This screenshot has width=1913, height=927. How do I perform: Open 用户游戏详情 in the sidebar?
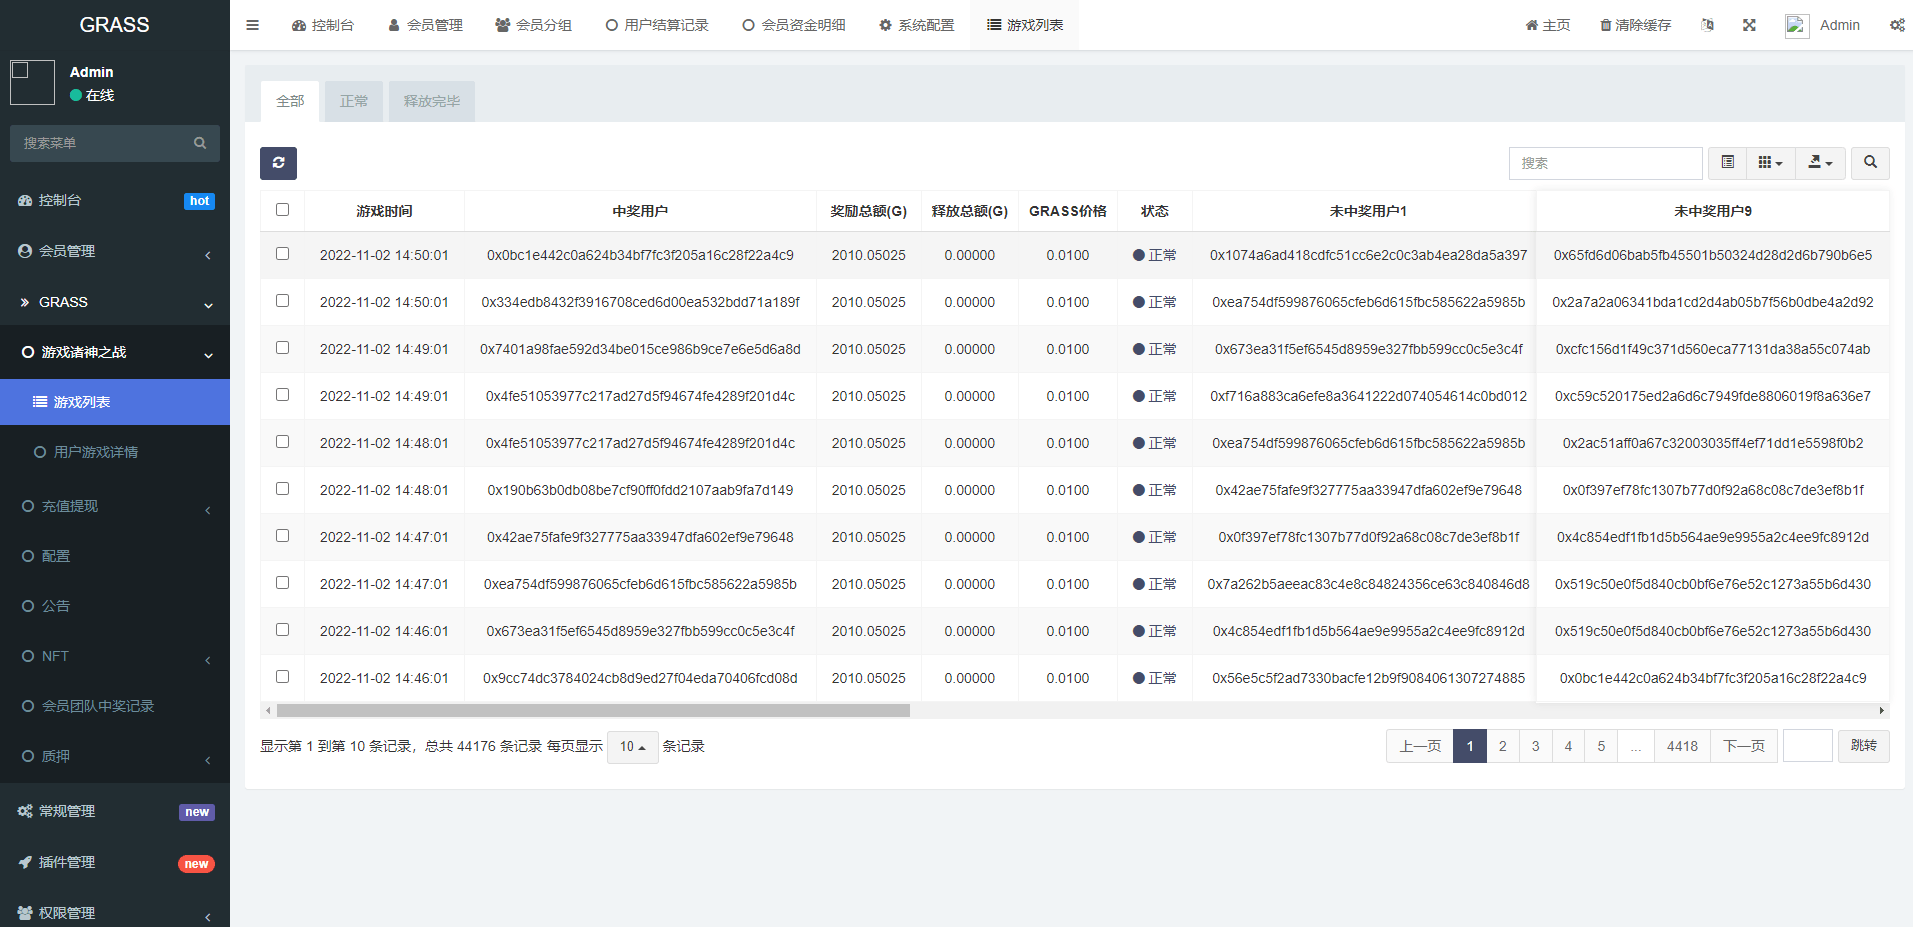coord(96,452)
